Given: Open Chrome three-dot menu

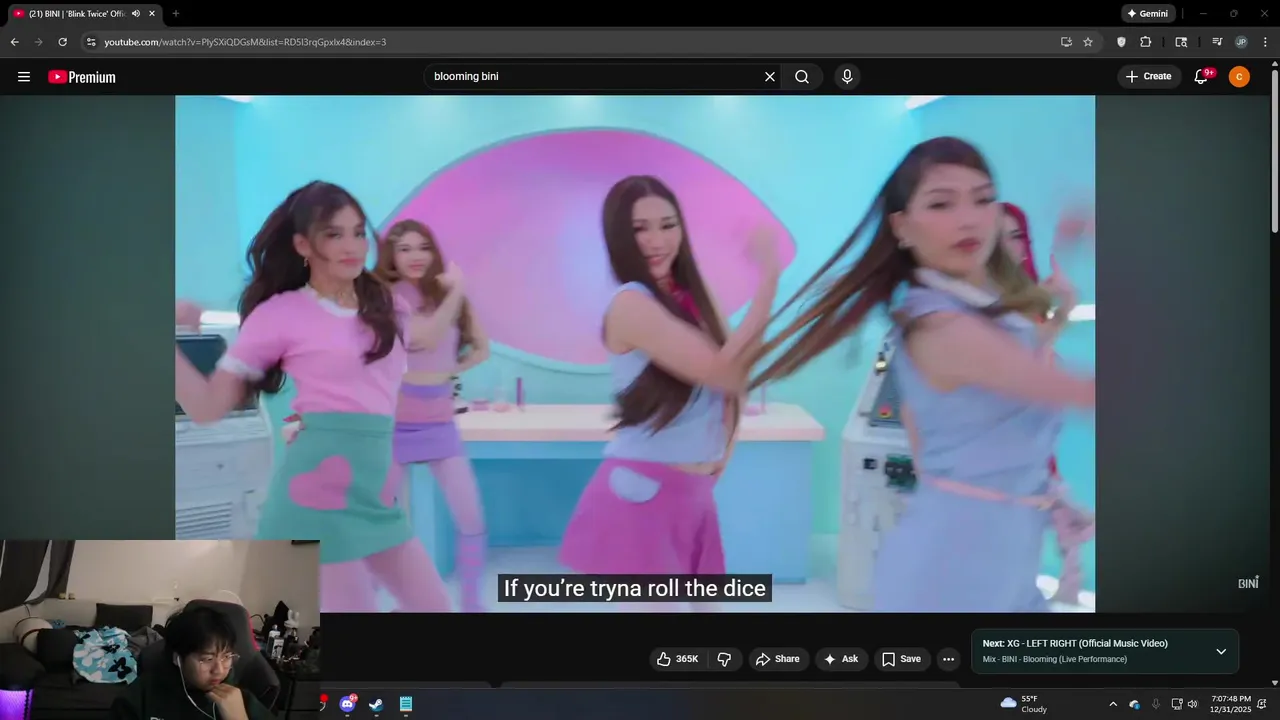Looking at the screenshot, I should [x=1265, y=42].
